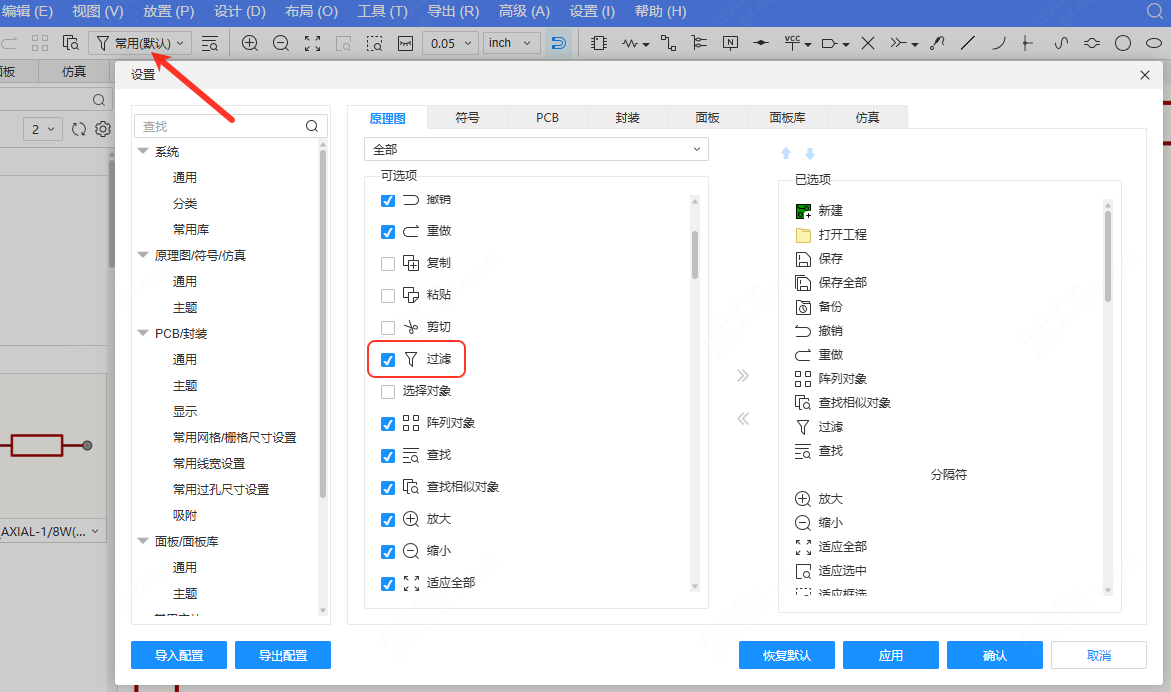Place a VCC power symbol from the toolbar
The height and width of the screenshot is (692, 1171).
[793, 42]
